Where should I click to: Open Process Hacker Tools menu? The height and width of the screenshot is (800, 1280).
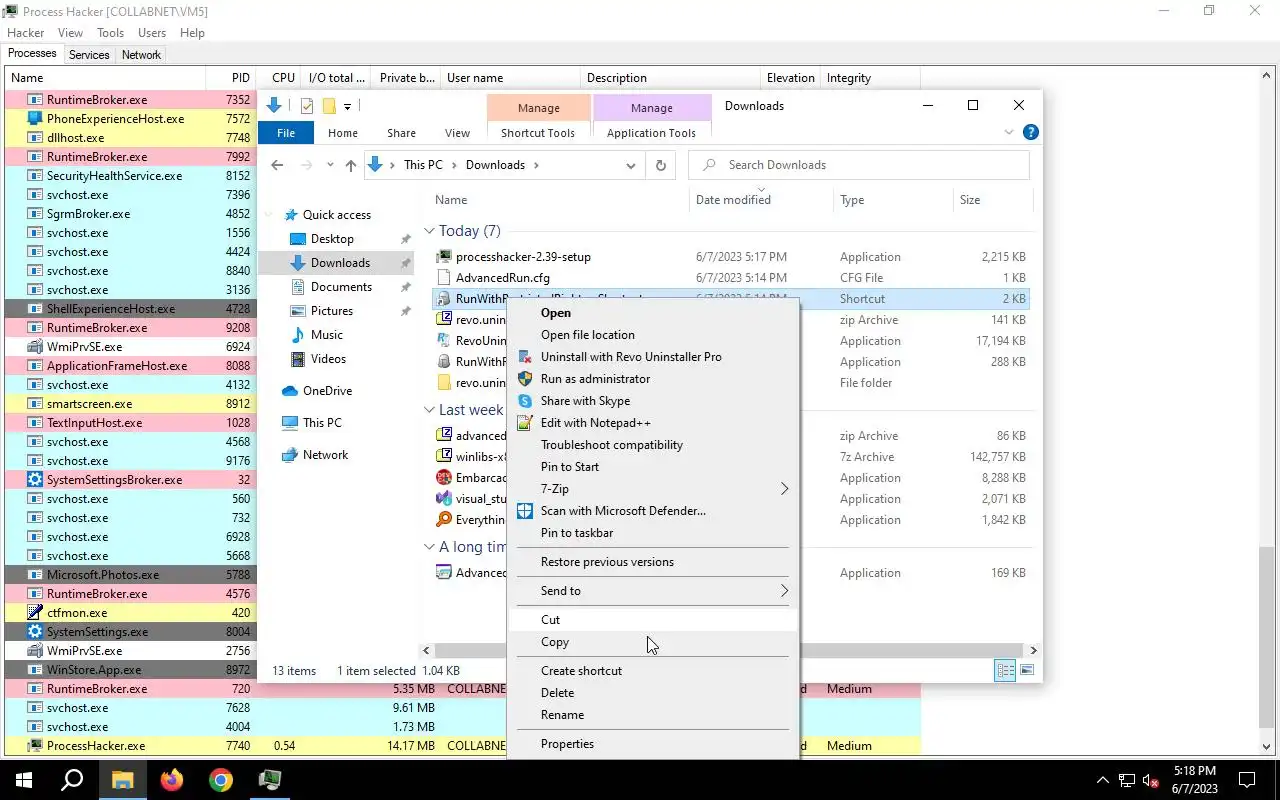pyautogui.click(x=111, y=33)
